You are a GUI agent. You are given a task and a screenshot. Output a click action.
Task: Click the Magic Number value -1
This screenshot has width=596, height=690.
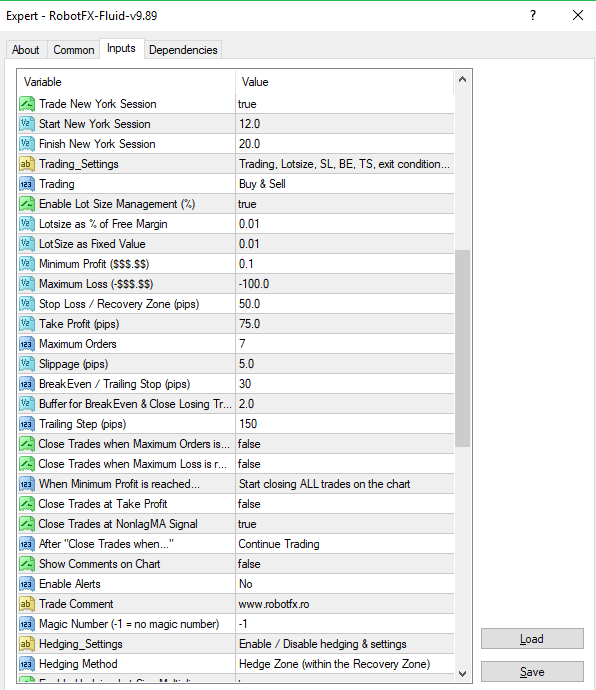pos(345,624)
